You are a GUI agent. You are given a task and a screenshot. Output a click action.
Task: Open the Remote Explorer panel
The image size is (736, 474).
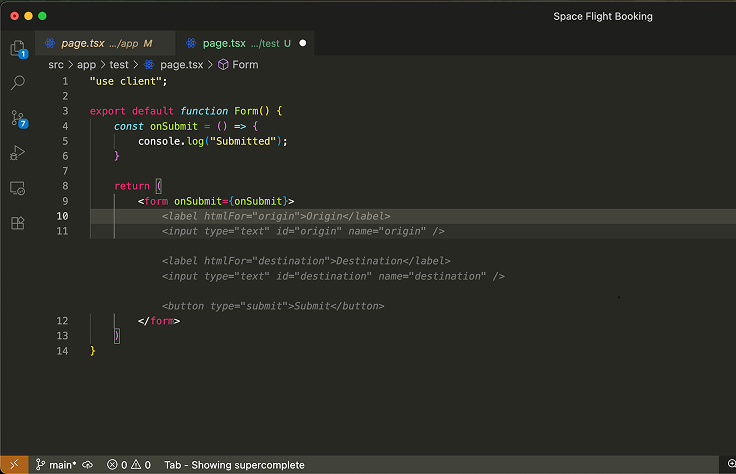17,188
